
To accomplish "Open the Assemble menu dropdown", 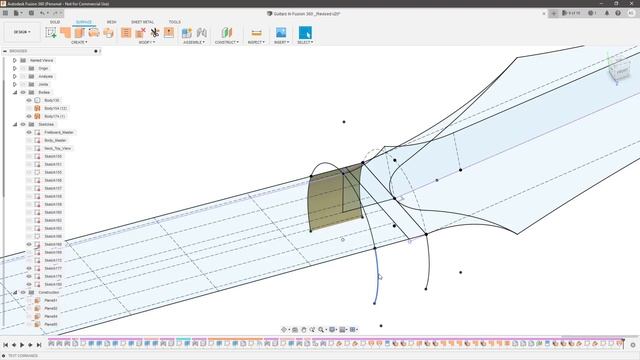I will tap(194, 42).
